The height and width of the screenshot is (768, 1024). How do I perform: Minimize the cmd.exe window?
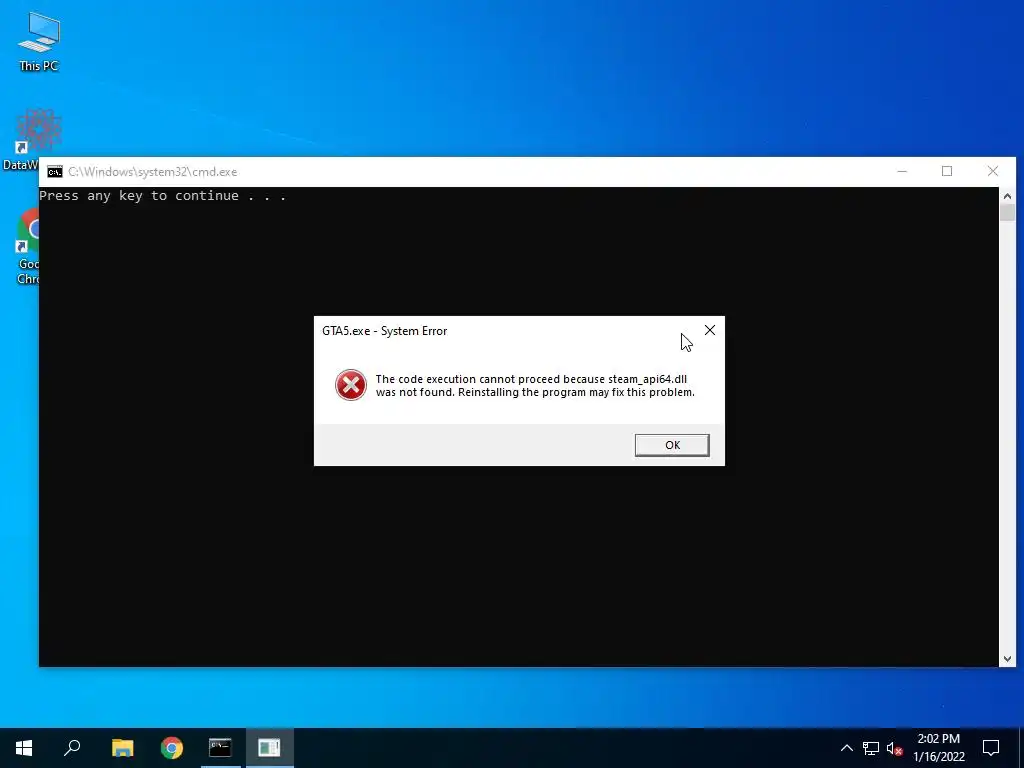pyautogui.click(x=902, y=172)
